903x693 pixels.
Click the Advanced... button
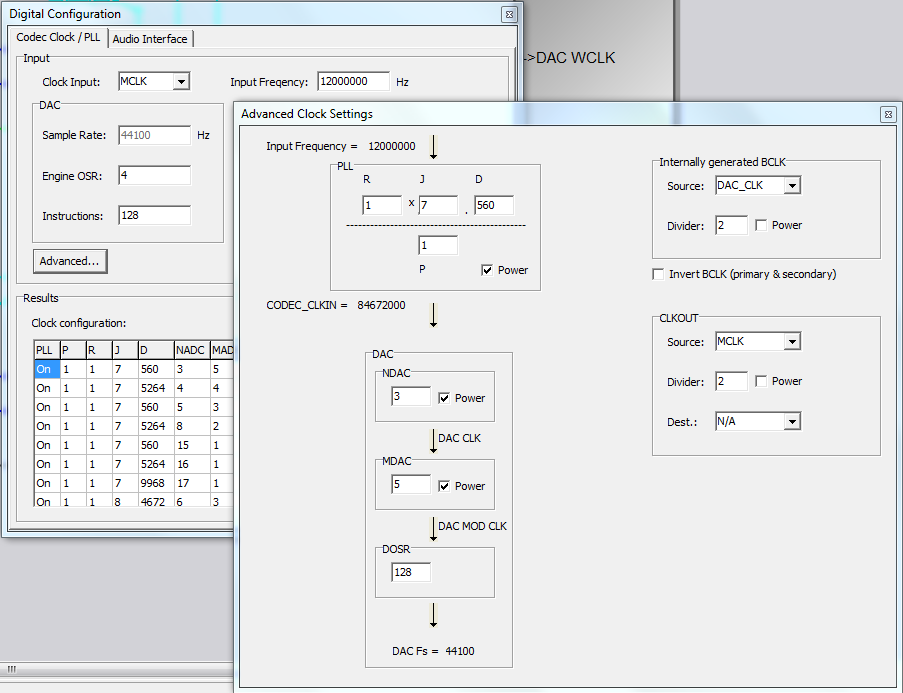click(x=70, y=261)
